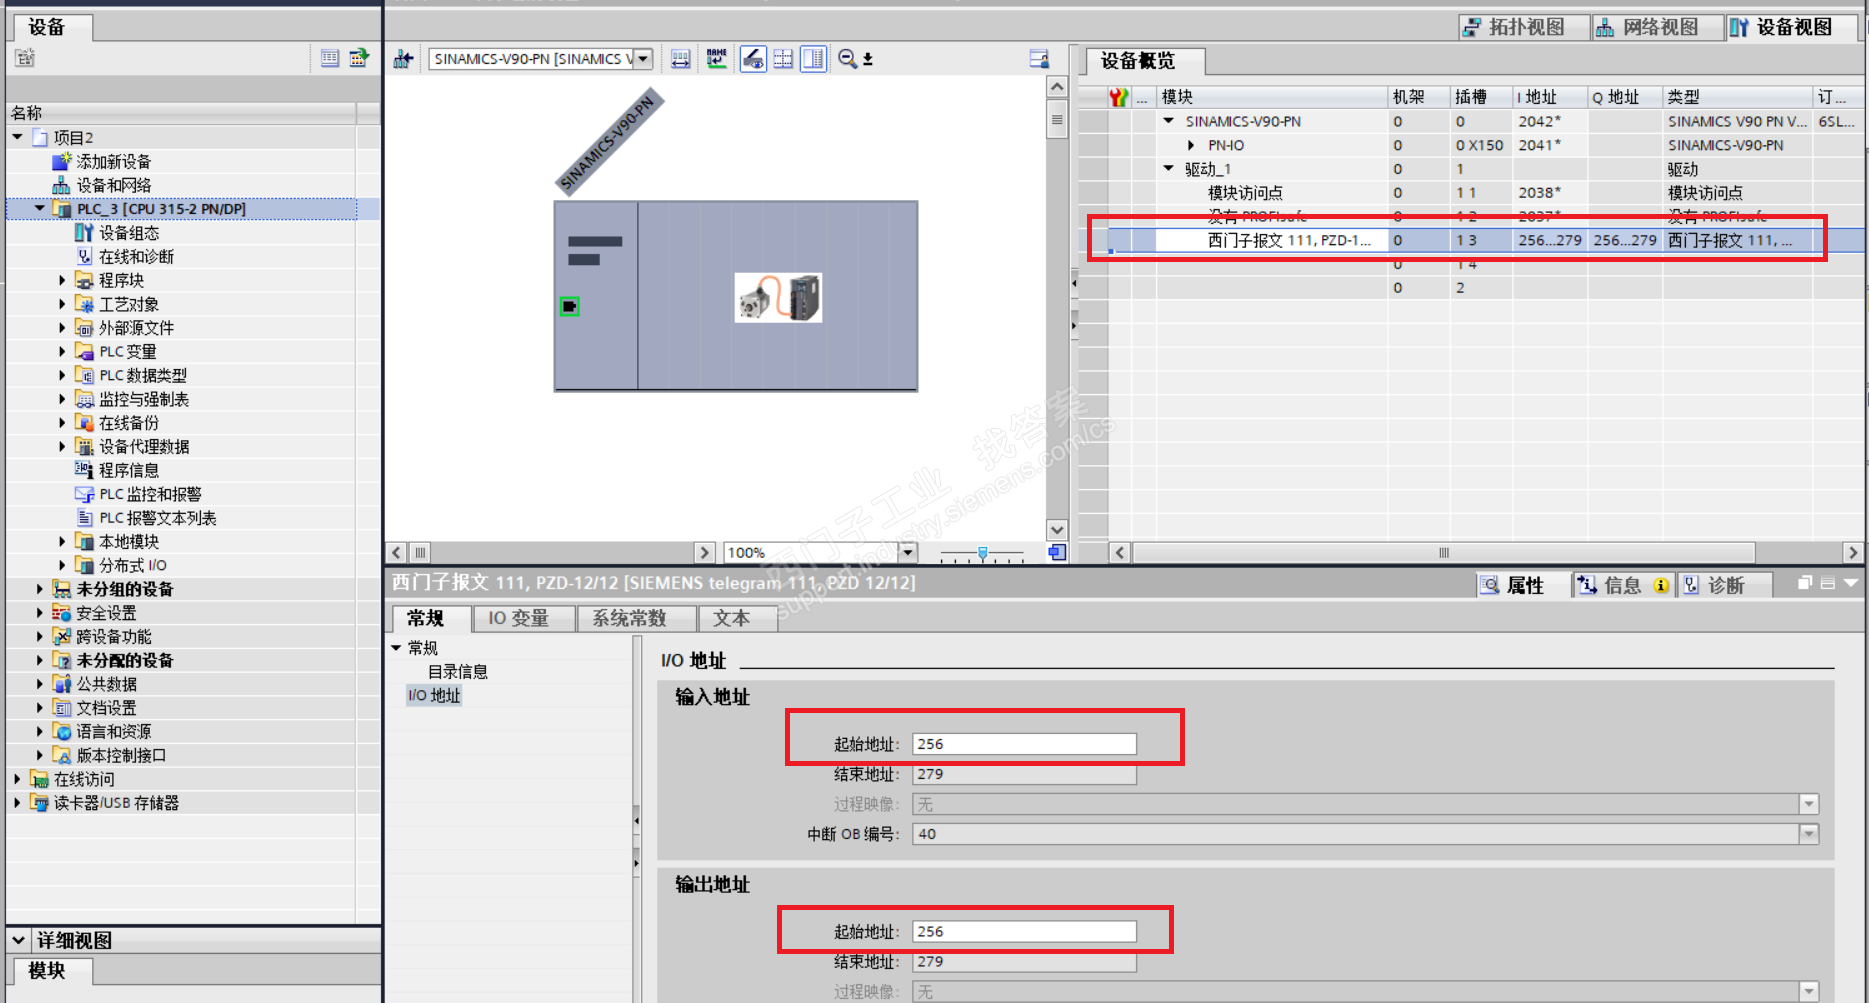Viewport: 1869px width, 1003px height.
Task: Click the diagnostics wrench icon in table header
Action: point(1118,97)
